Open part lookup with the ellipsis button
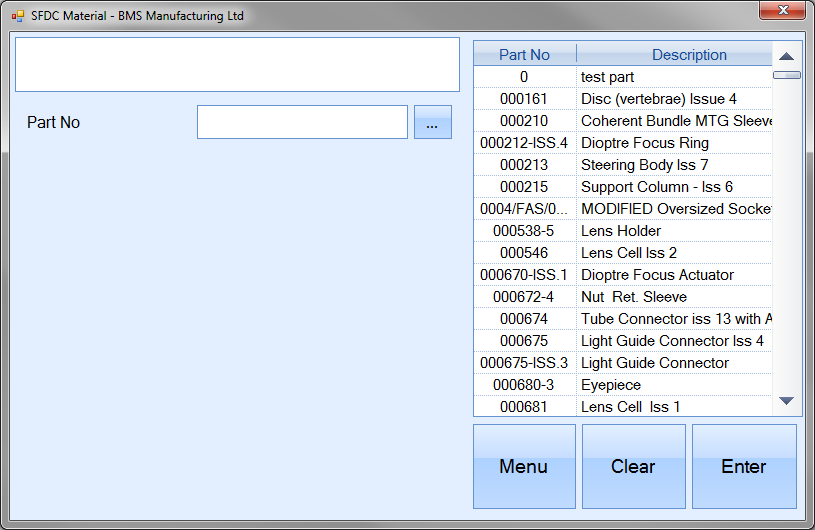This screenshot has height=530, width=815. [432, 122]
